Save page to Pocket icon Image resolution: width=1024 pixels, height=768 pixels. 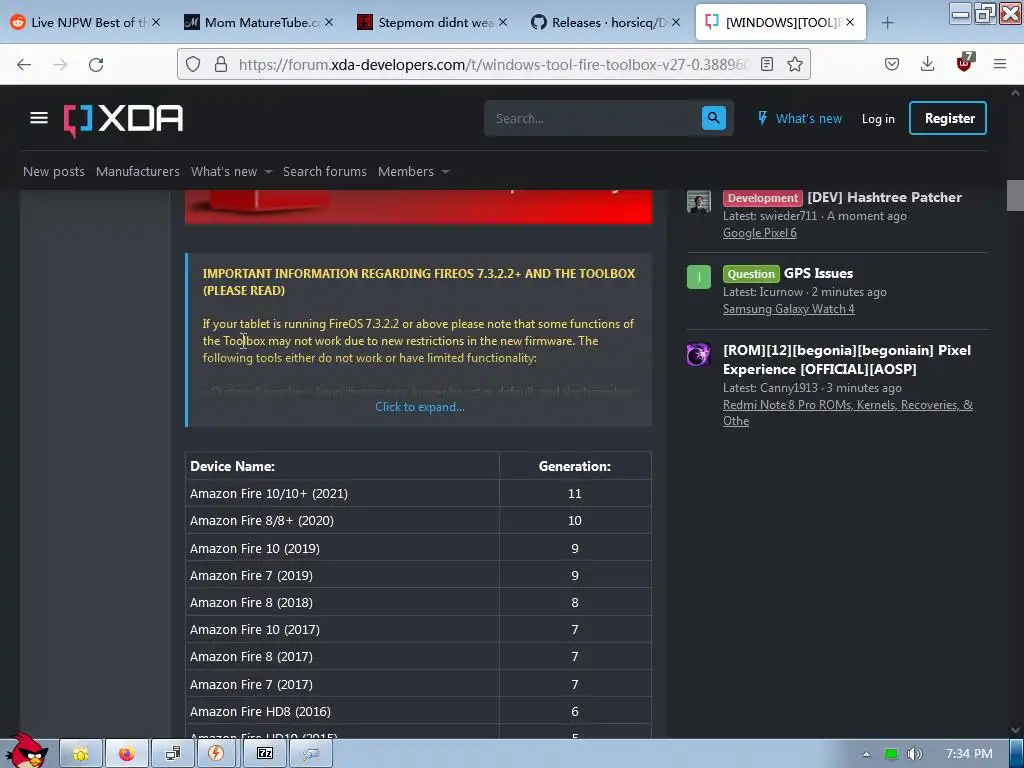[x=892, y=64]
